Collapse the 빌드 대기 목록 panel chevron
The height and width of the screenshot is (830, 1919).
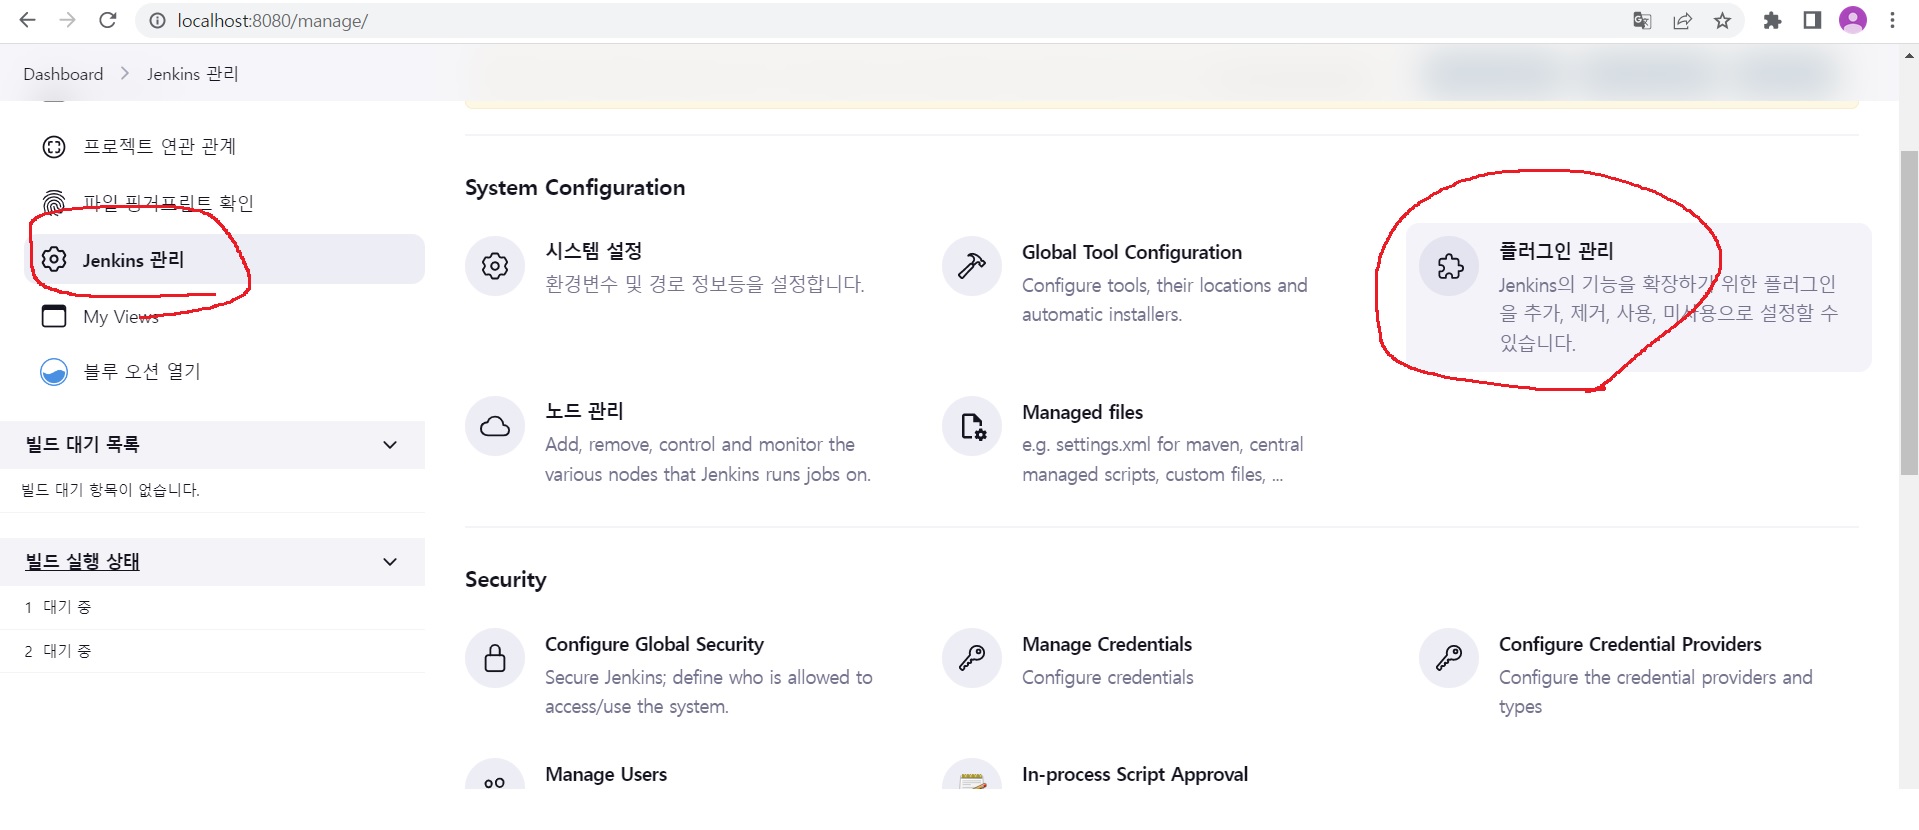pyautogui.click(x=390, y=445)
